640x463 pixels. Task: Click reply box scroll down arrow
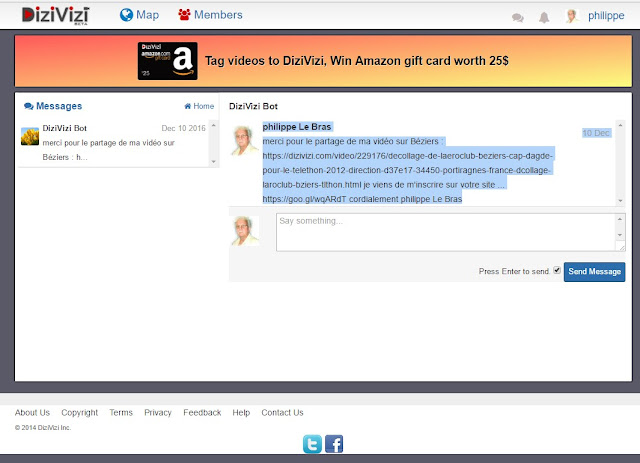pyautogui.click(x=620, y=235)
